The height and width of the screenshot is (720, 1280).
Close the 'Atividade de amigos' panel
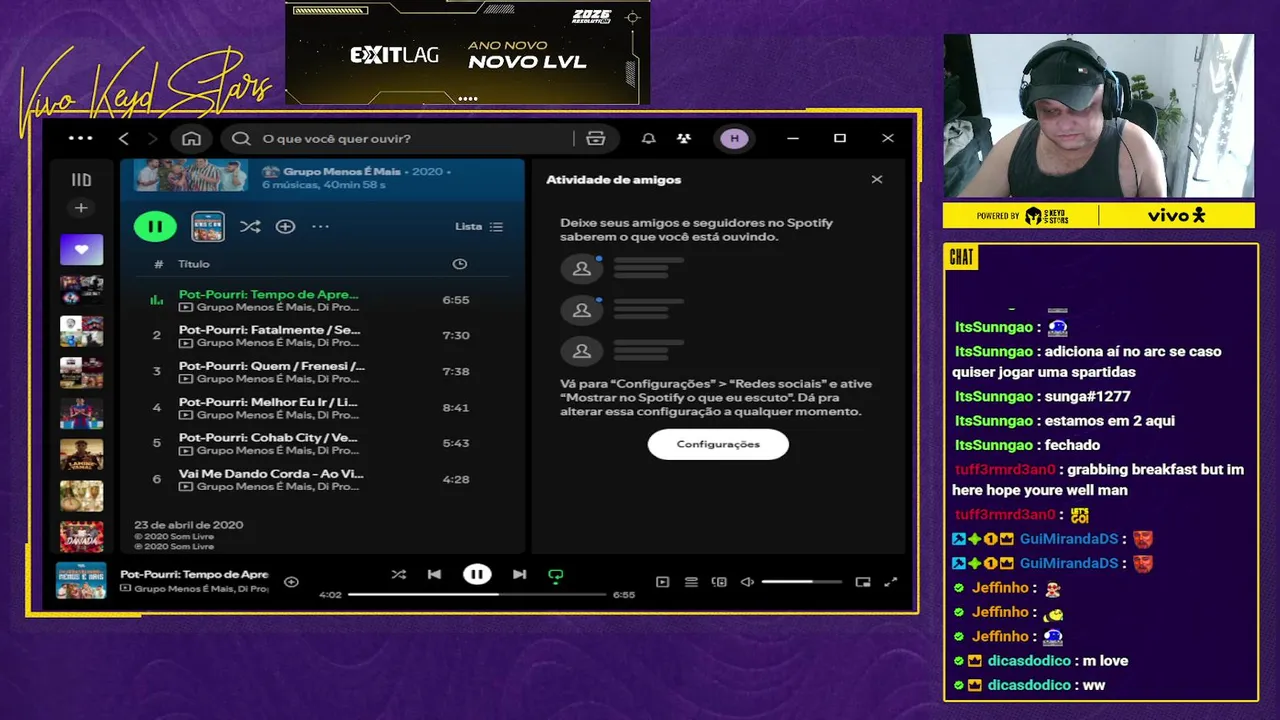coord(877,179)
